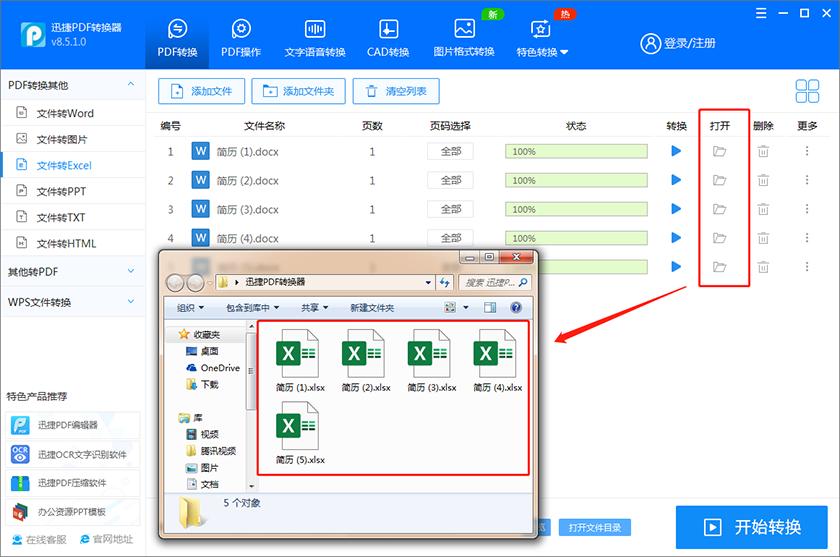Expand the 其他转PDF section
The height and width of the screenshot is (557, 840).
click(73, 272)
